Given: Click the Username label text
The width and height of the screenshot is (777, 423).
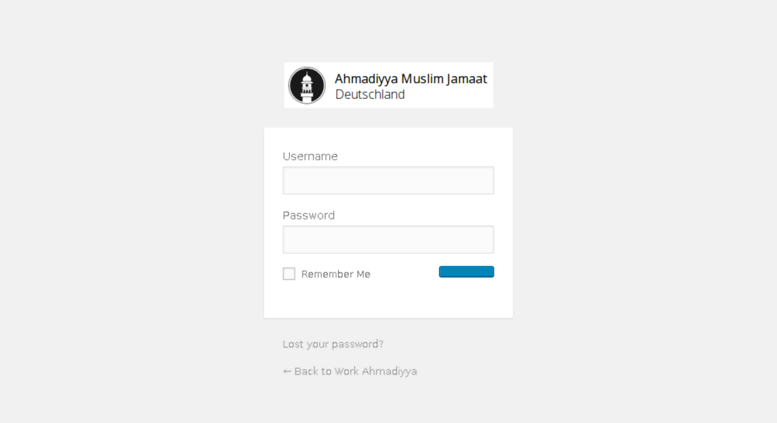Looking at the screenshot, I should point(310,156).
